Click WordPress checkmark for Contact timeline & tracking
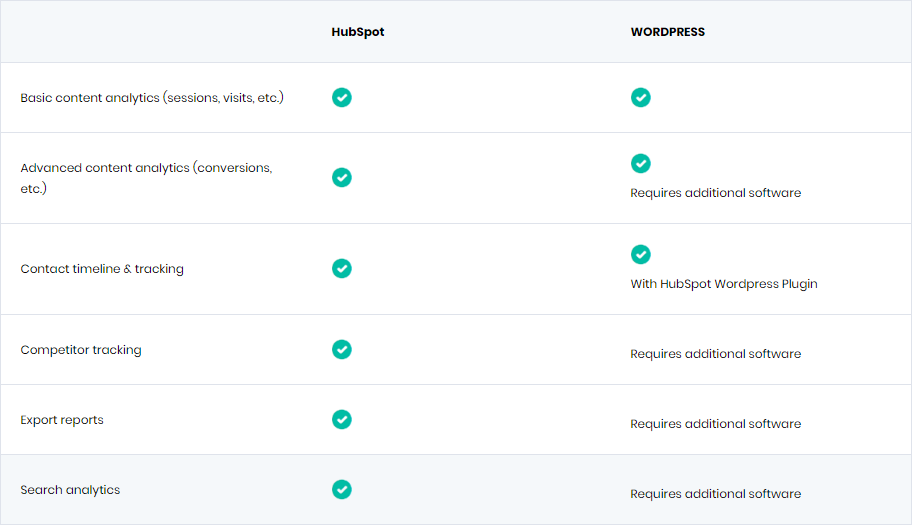Image resolution: width=912 pixels, height=525 pixels. [640, 254]
